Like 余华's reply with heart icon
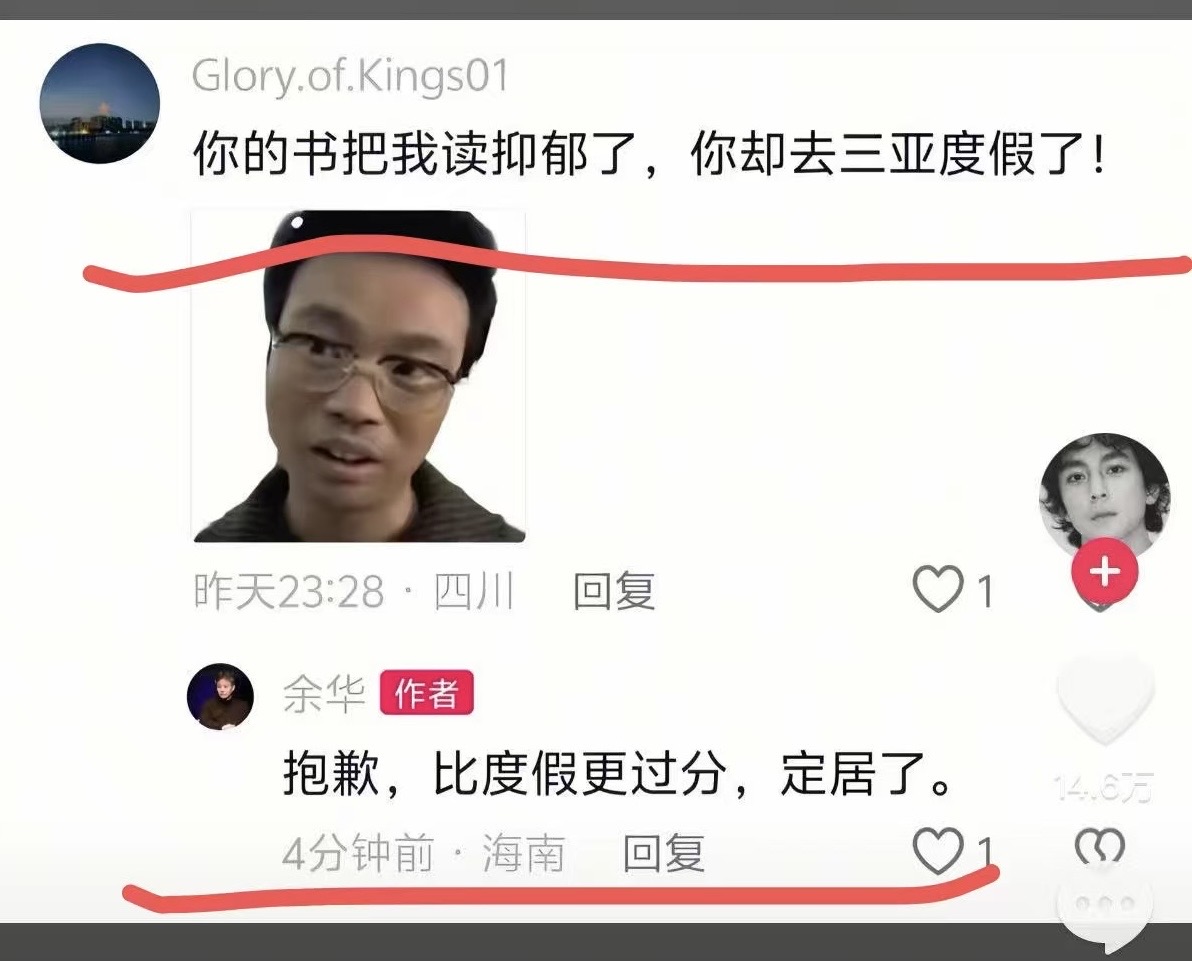The height and width of the screenshot is (961, 1192). (937, 851)
